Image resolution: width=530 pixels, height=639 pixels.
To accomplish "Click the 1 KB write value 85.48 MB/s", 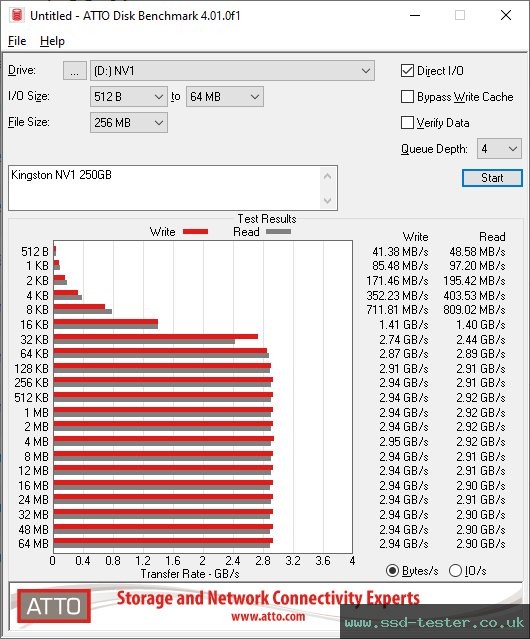I will coord(400,266).
